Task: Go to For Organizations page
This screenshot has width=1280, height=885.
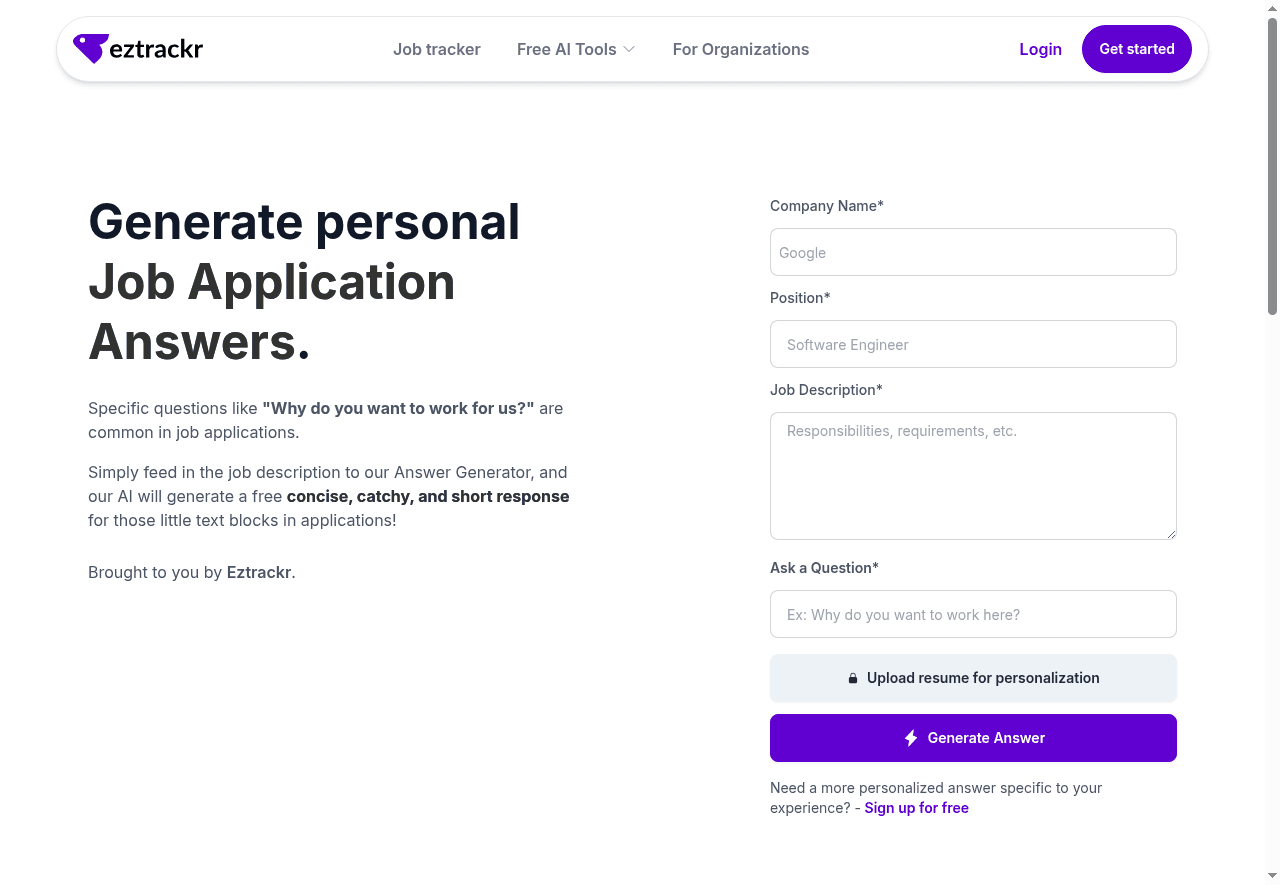Action: 740,49
